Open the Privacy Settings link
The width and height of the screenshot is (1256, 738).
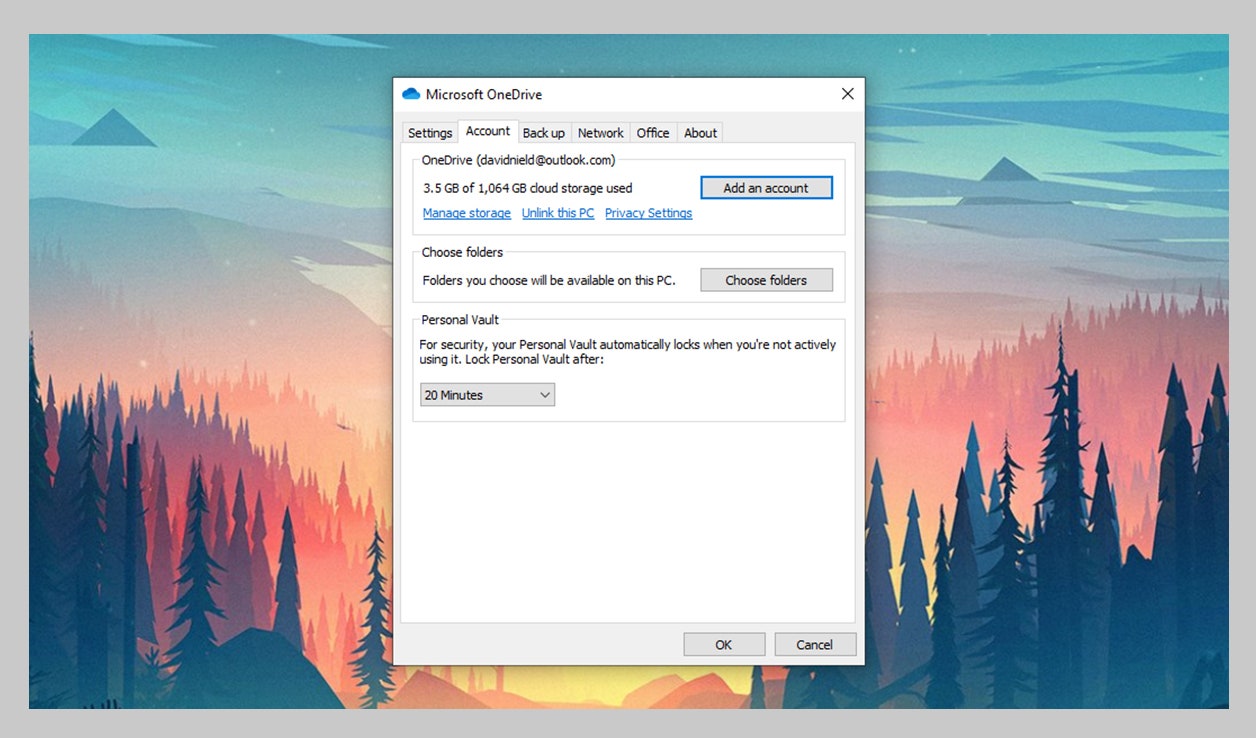pos(649,213)
